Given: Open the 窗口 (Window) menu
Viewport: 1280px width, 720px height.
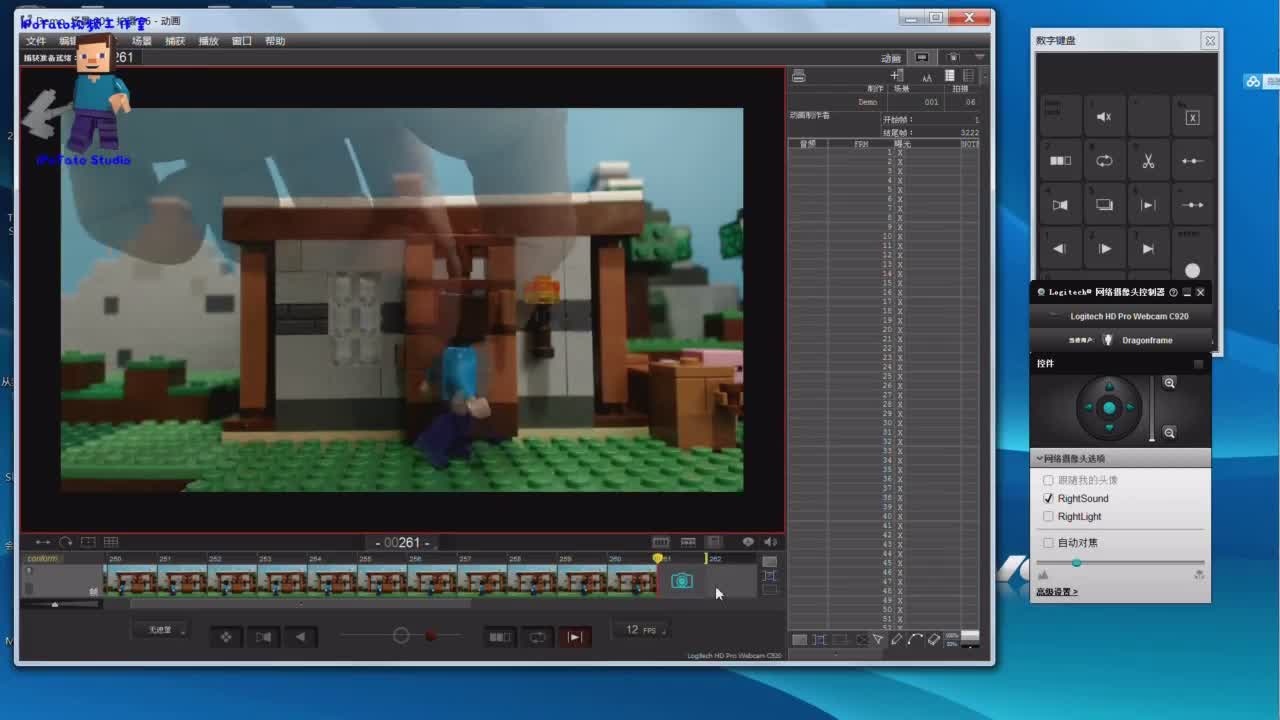Looking at the screenshot, I should click(x=241, y=41).
